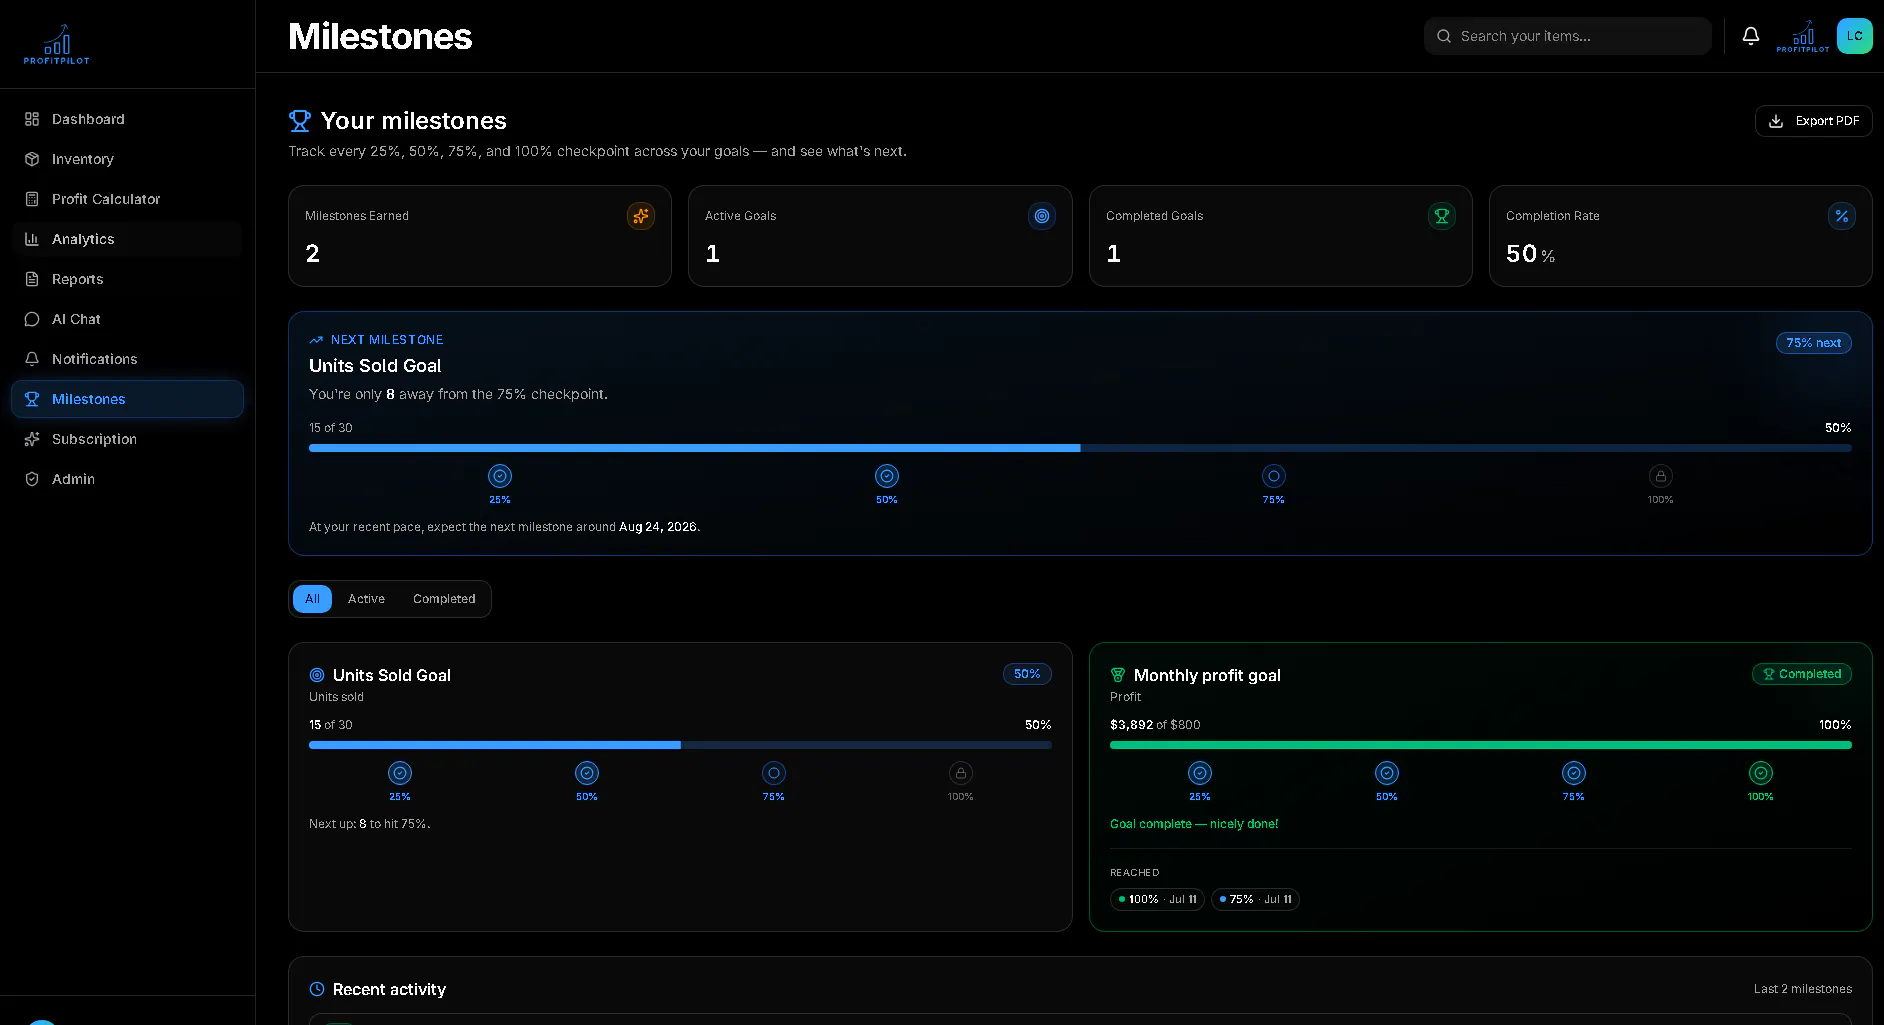The height and width of the screenshot is (1025, 1884).
Task: Select Milestones in the sidebar
Action: pos(127,399)
